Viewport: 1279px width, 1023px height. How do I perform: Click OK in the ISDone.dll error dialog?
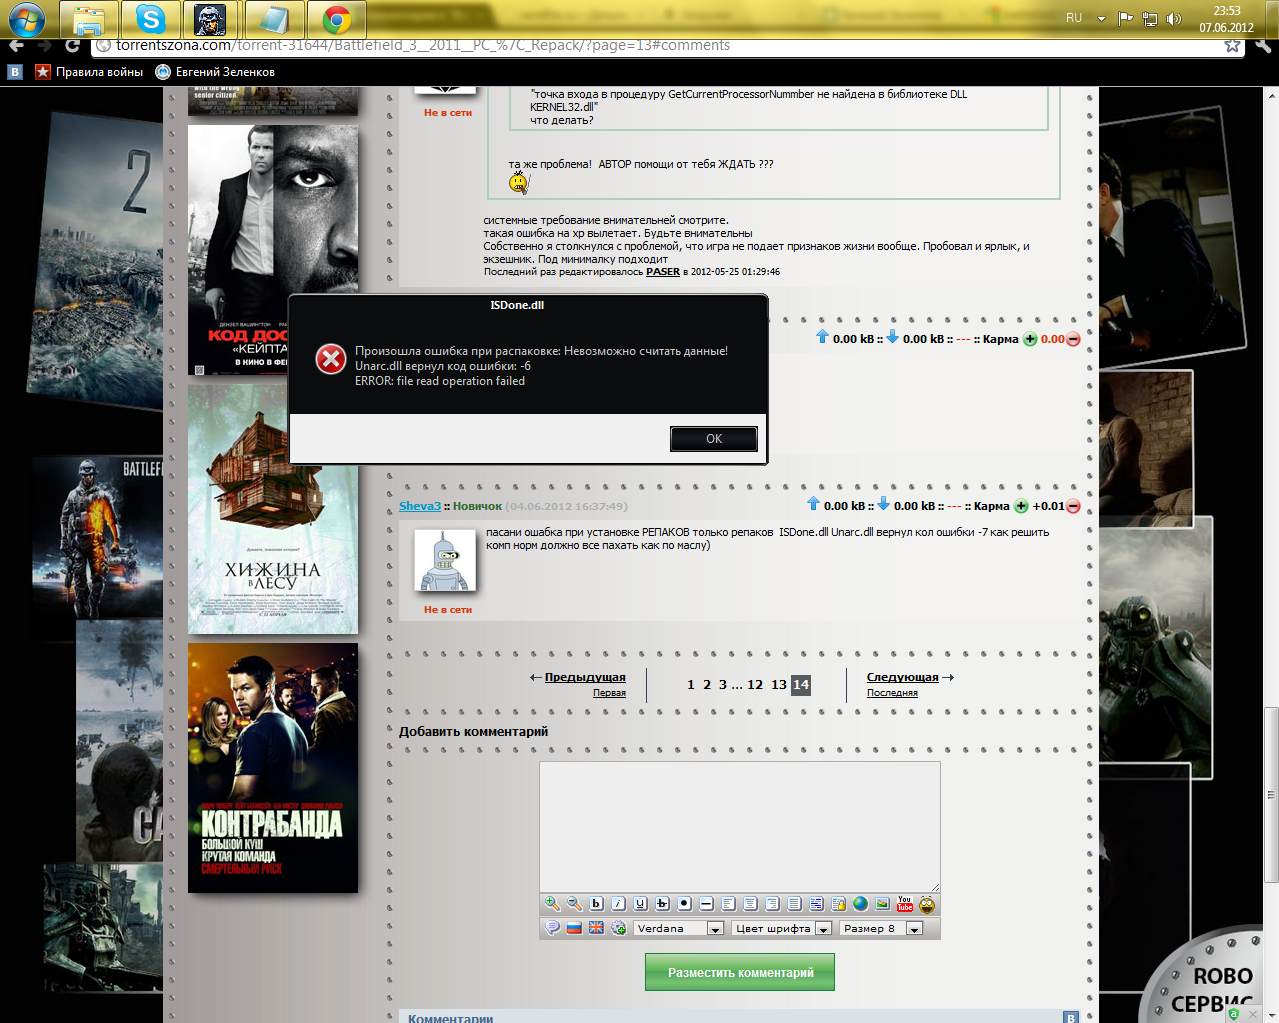[x=714, y=438]
